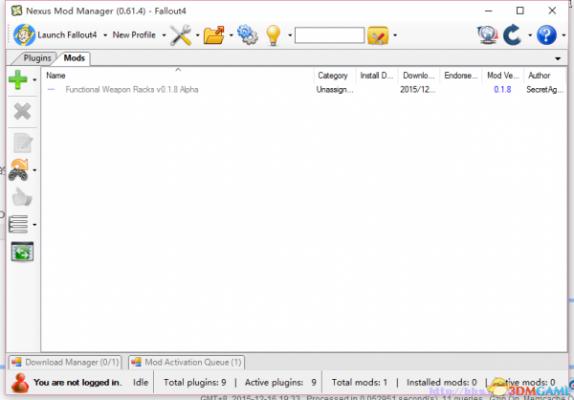Viewport: 574px width, 400px height.
Task: Click the Launch Fallout4 Vault Boy icon
Action: pos(24,35)
